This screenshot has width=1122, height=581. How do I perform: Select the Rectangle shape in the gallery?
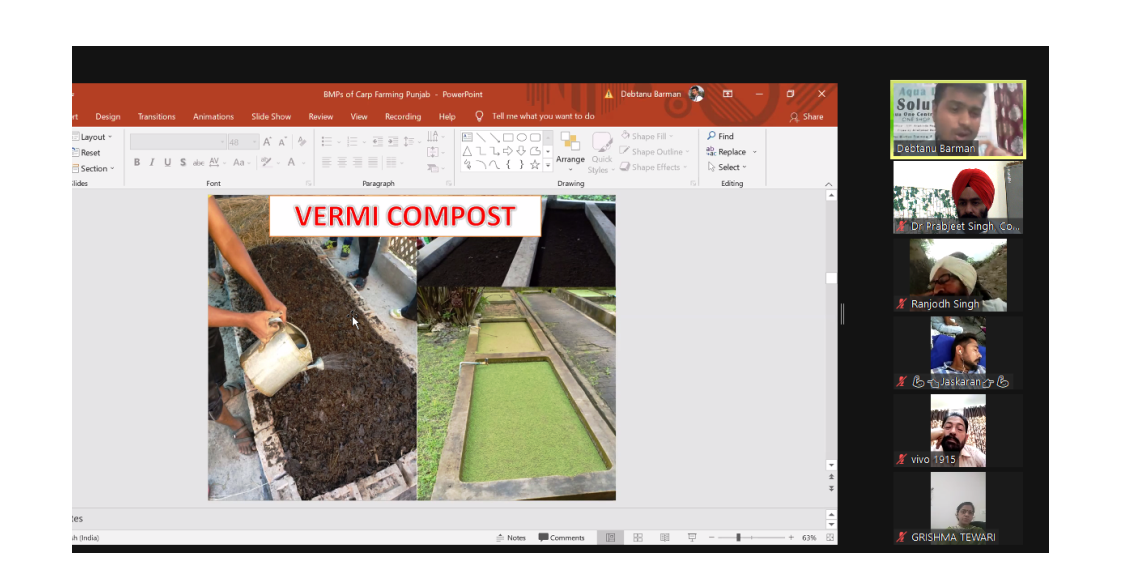508,137
